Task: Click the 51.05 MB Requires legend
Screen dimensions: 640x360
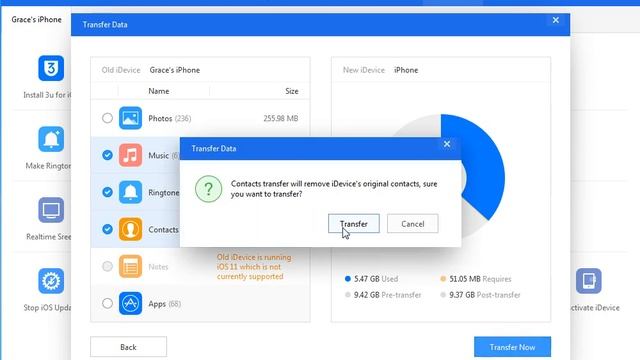Action: (x=476, y=279)
